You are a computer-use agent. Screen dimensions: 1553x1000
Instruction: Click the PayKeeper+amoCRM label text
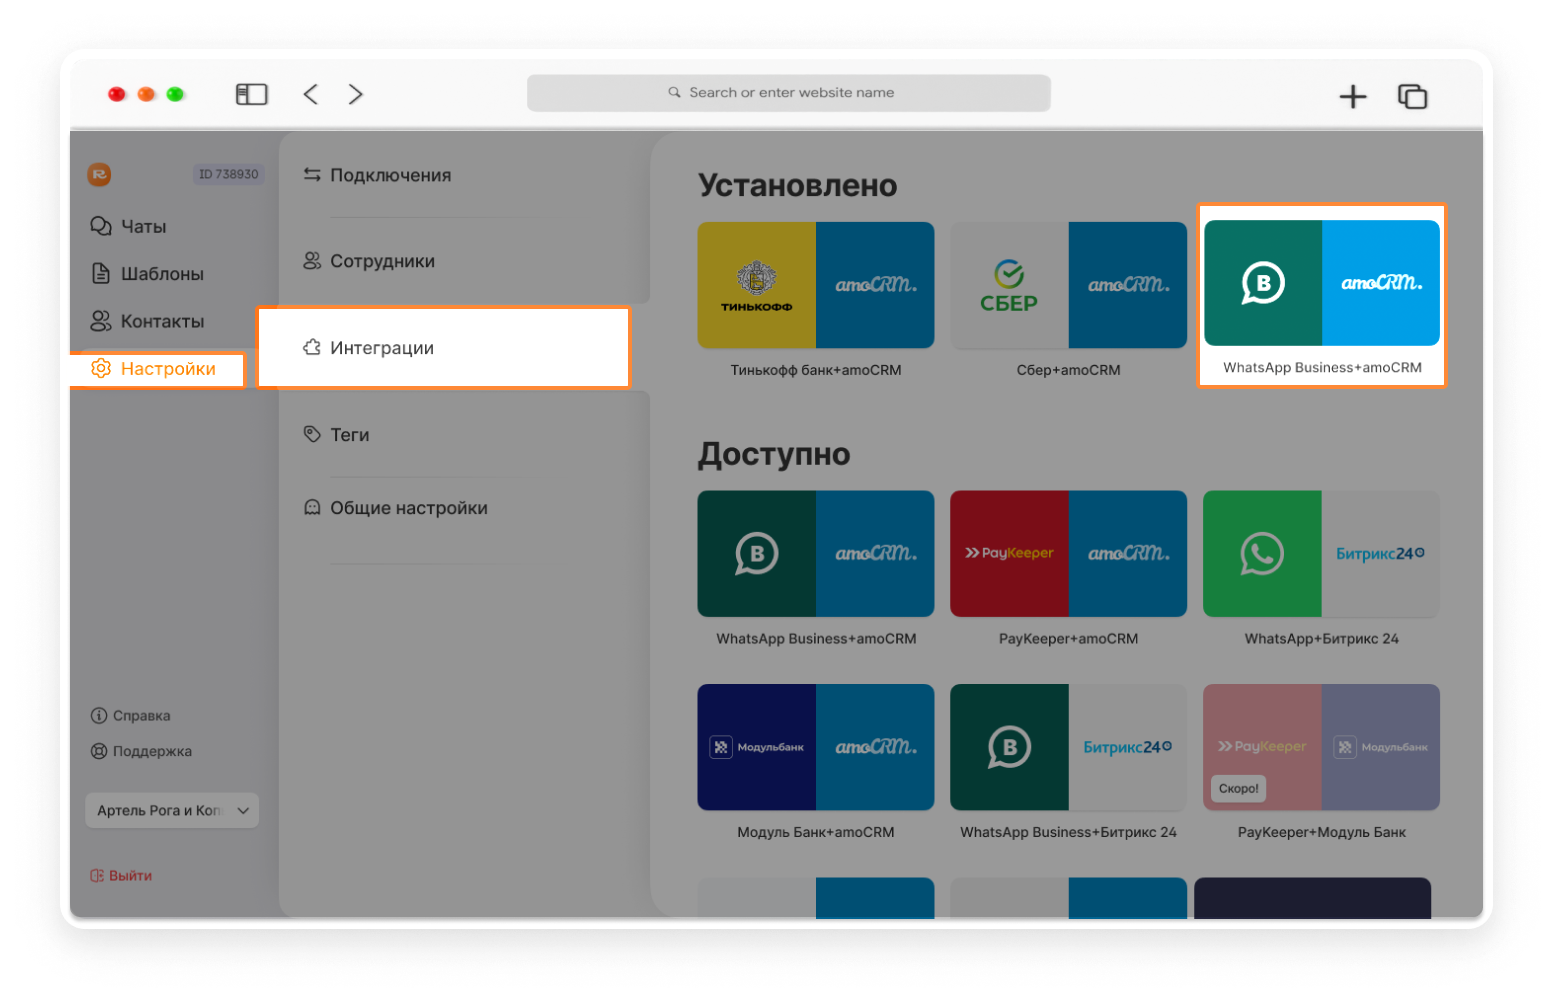click(1068, 639)
